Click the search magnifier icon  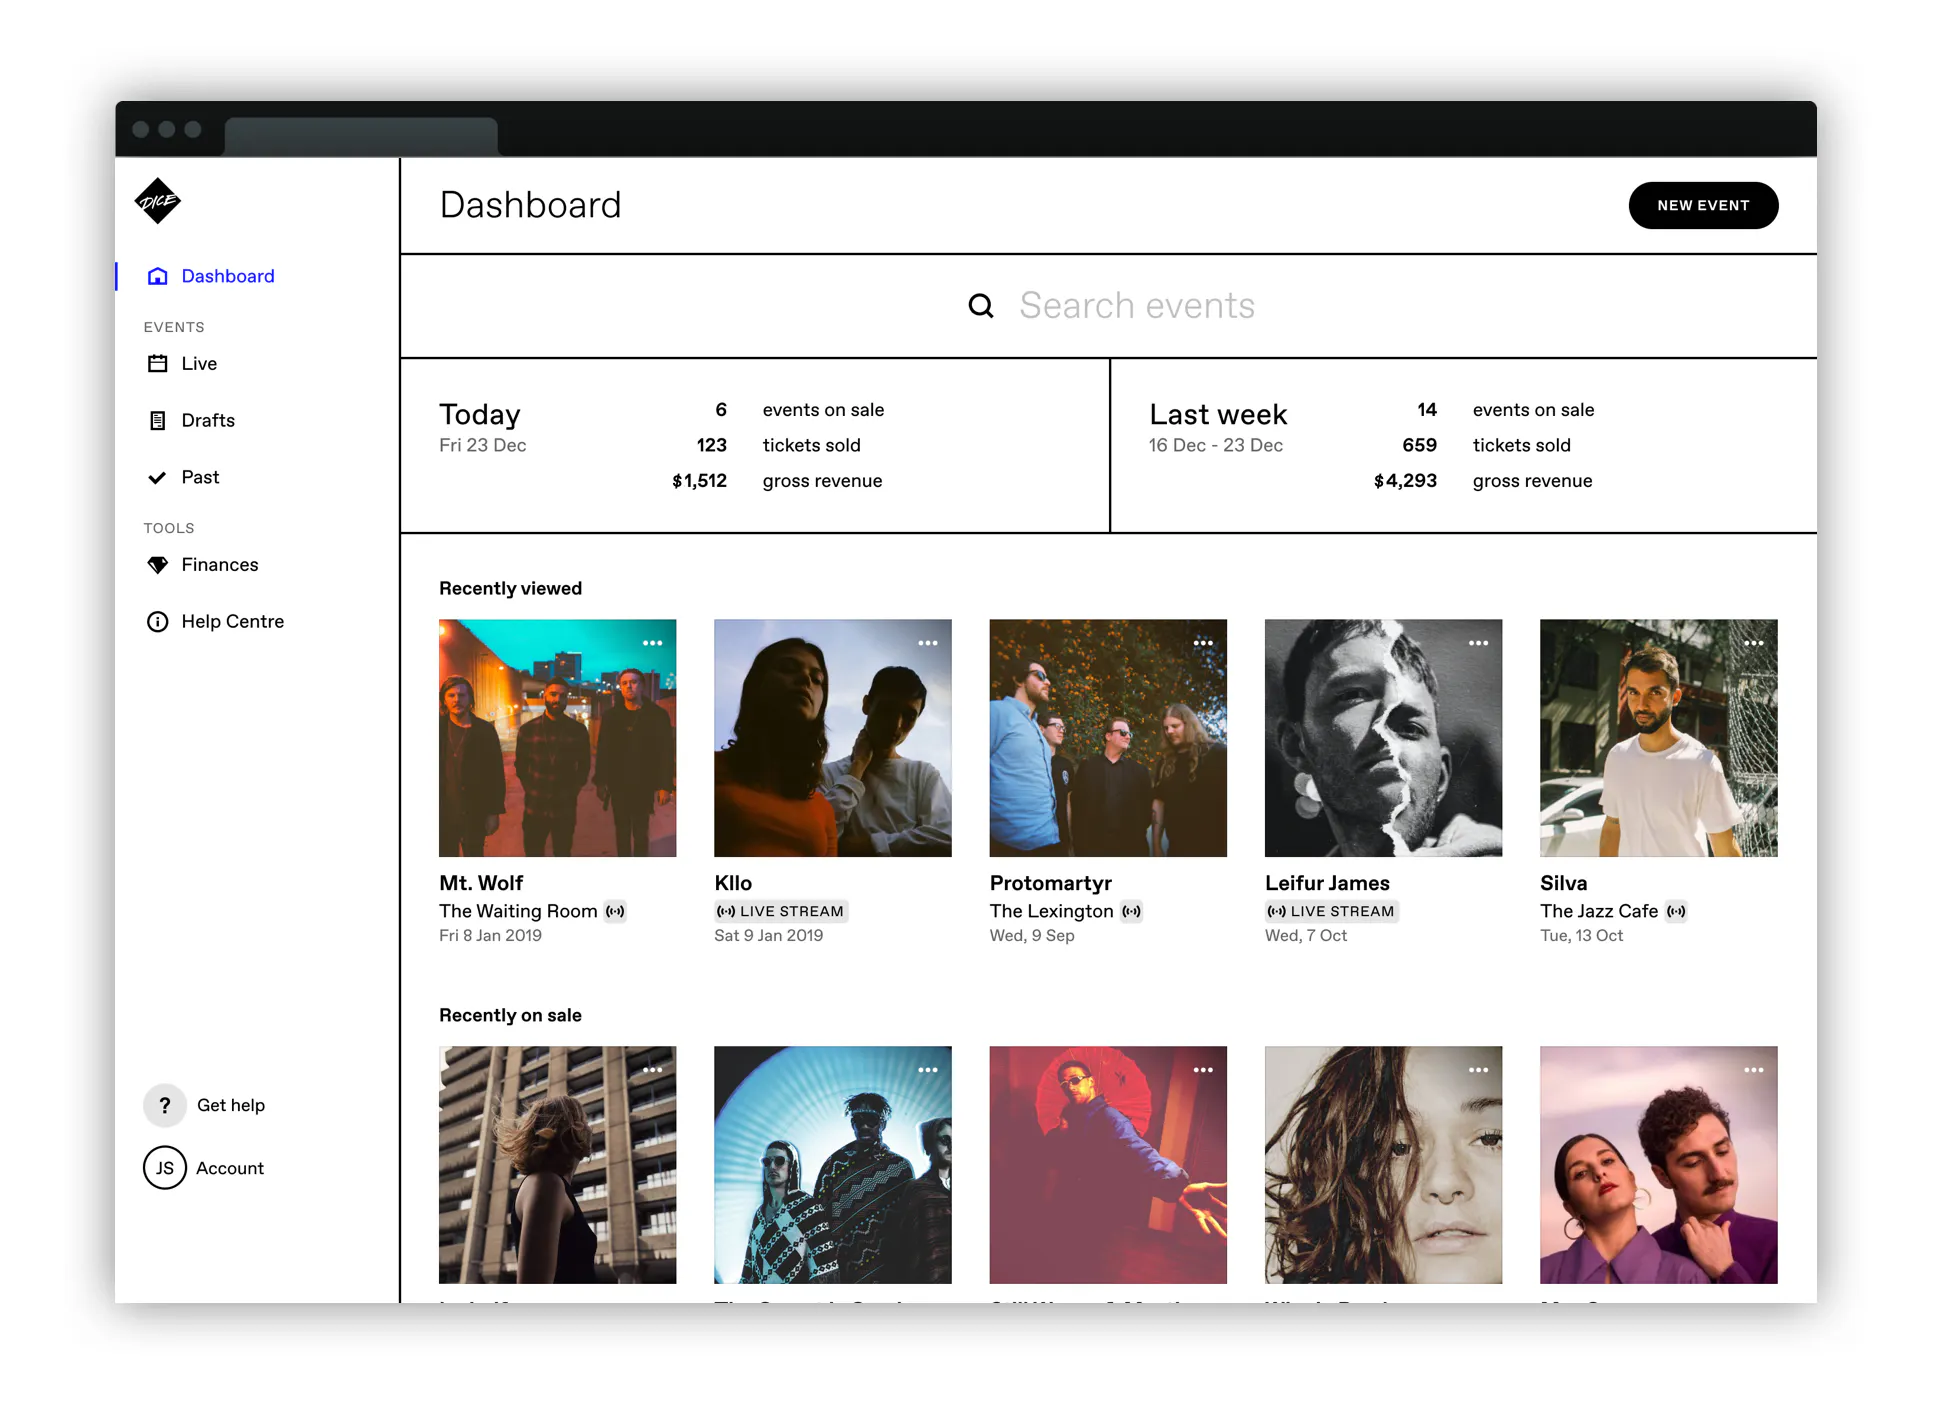coord(981,306)
